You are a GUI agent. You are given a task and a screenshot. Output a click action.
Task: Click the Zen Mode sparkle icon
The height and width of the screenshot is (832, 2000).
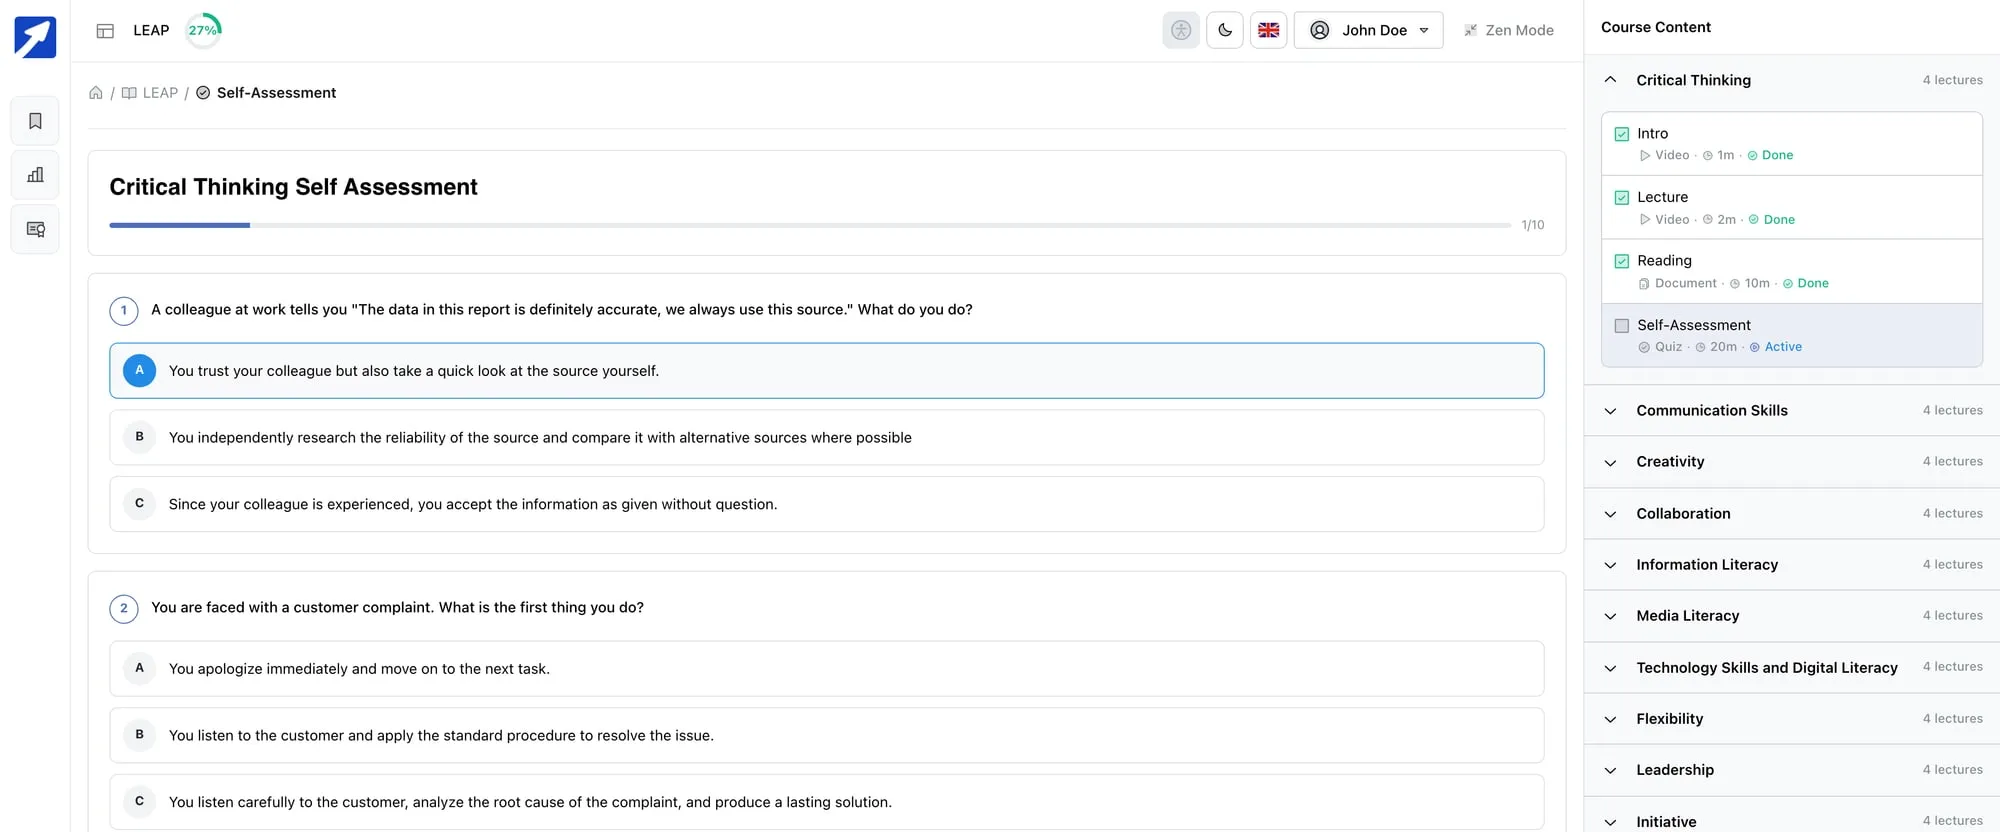coord(1471,30)
